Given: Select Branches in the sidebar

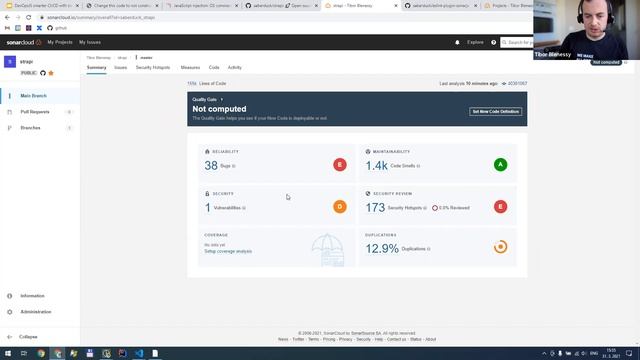Looking at the screenshot, I should click(40, 128).
